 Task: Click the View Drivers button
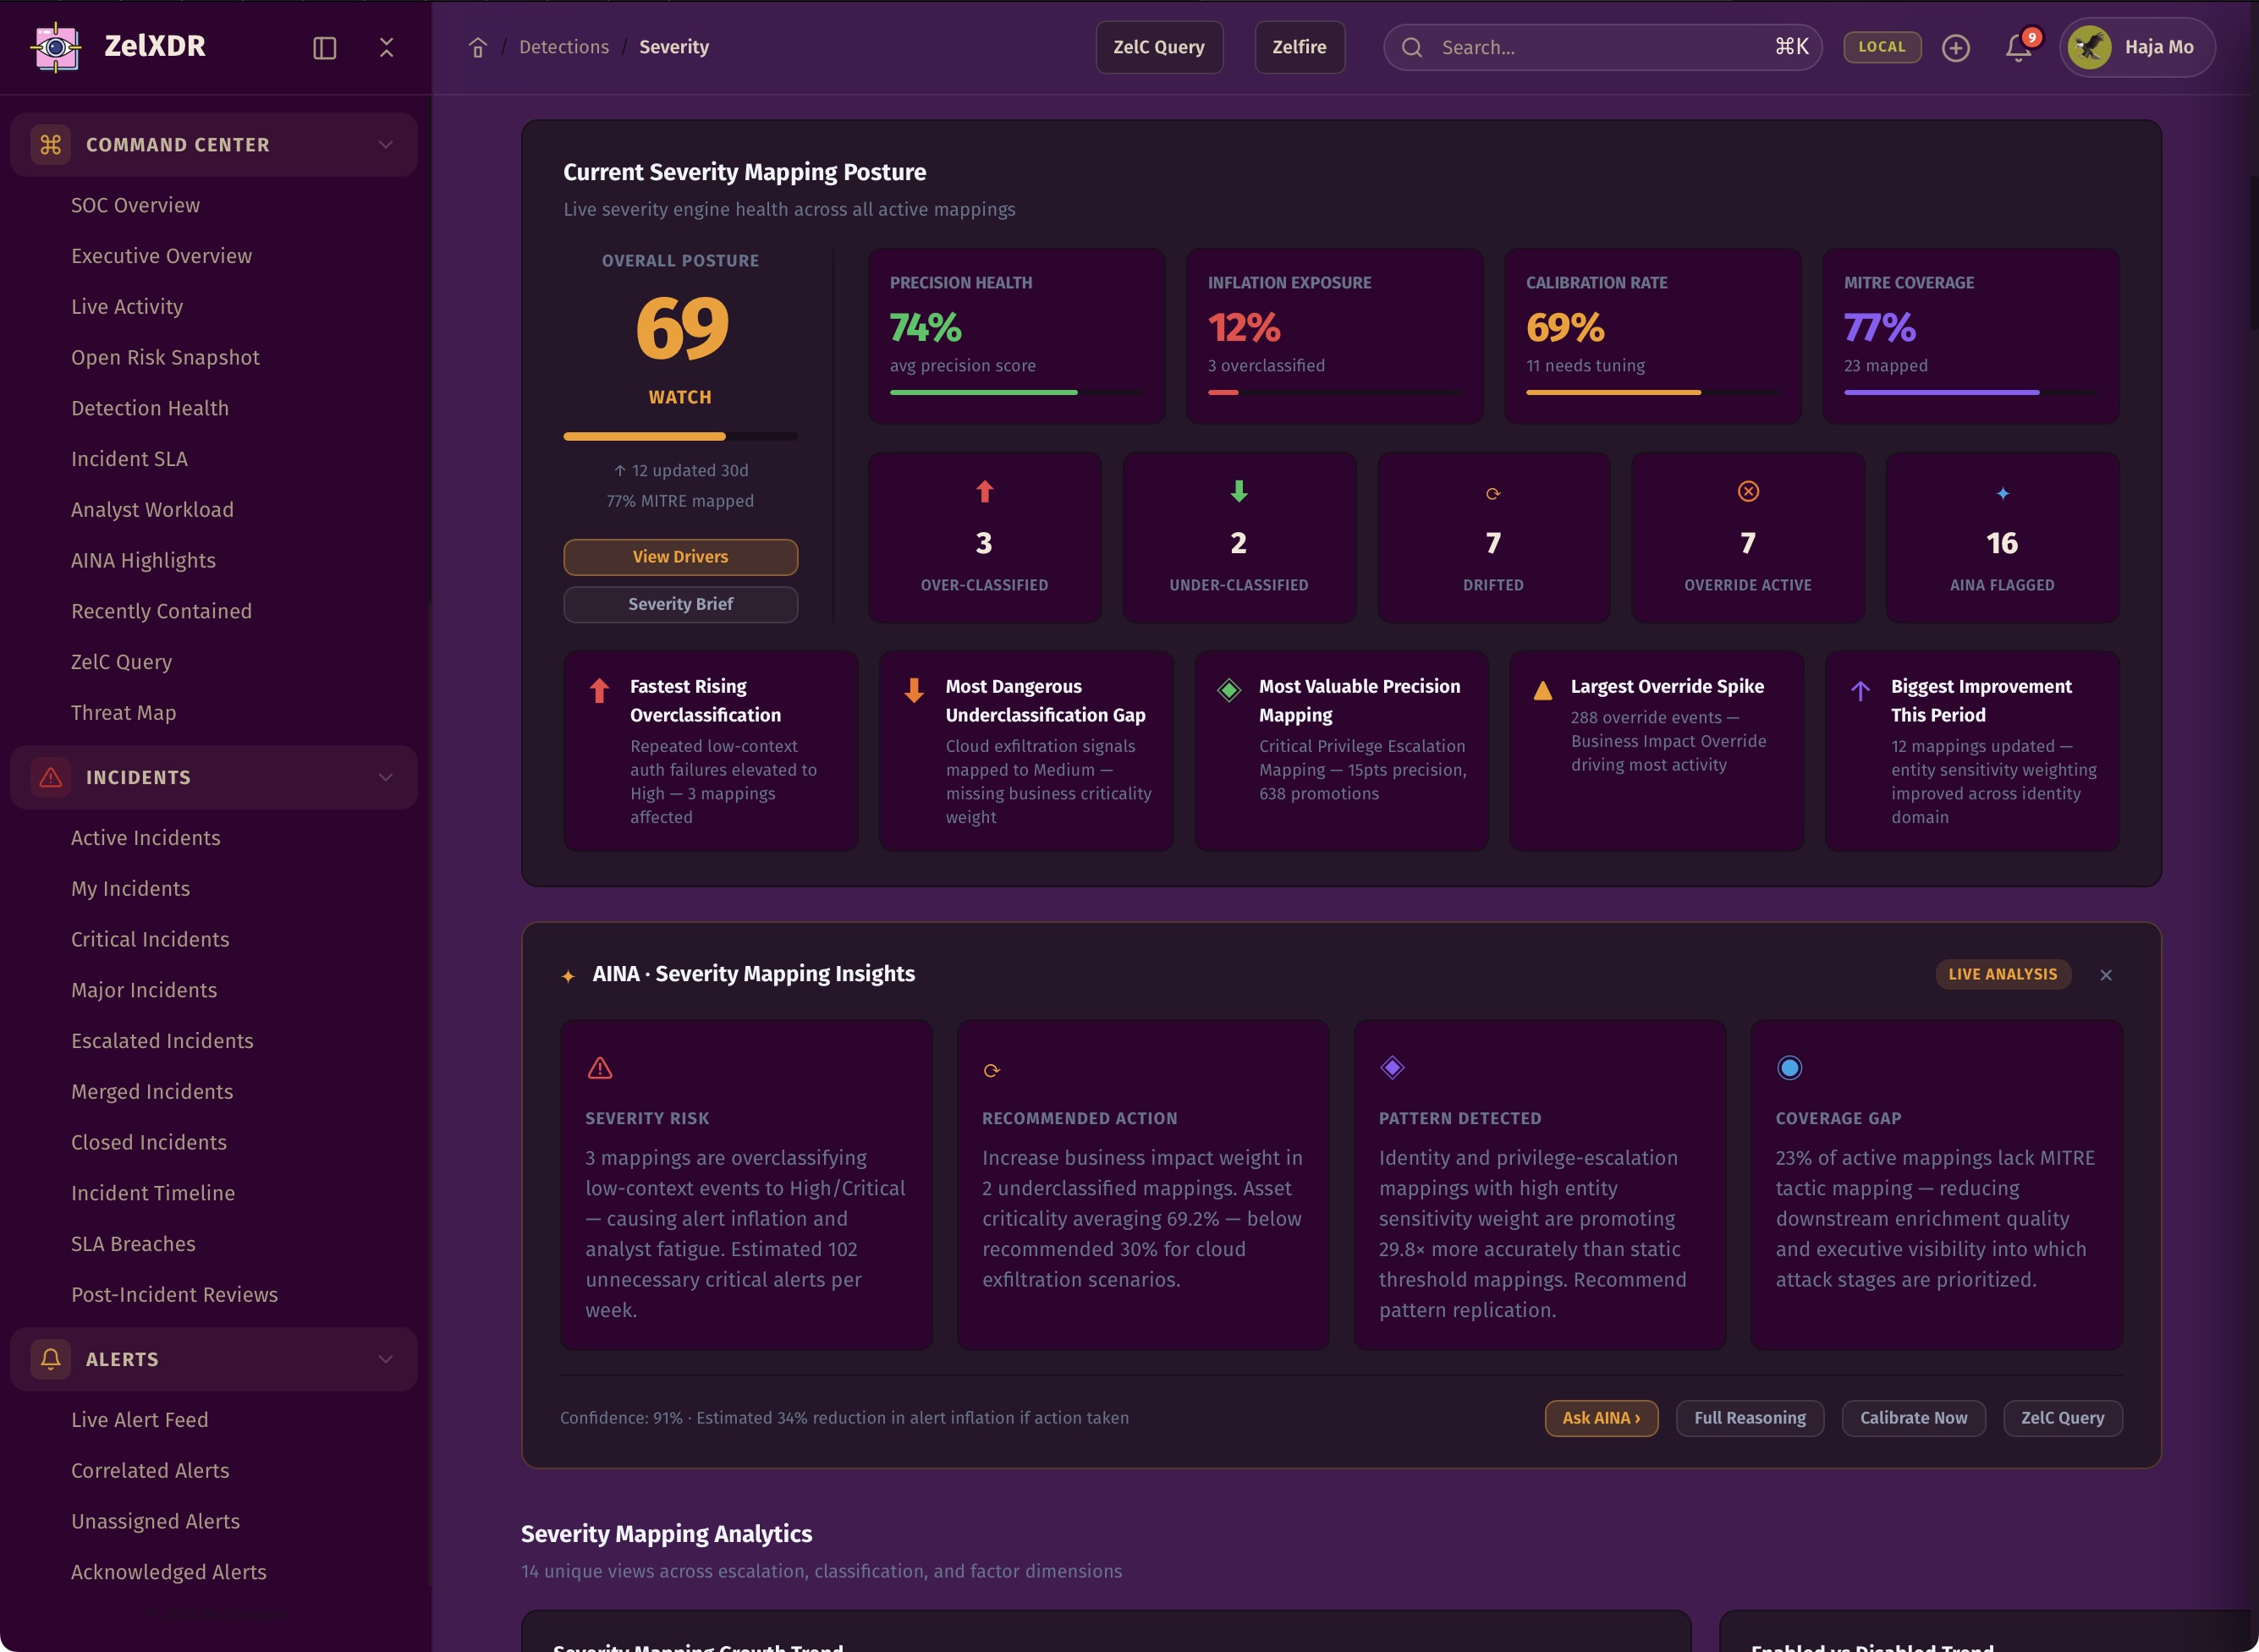(680, 557)
